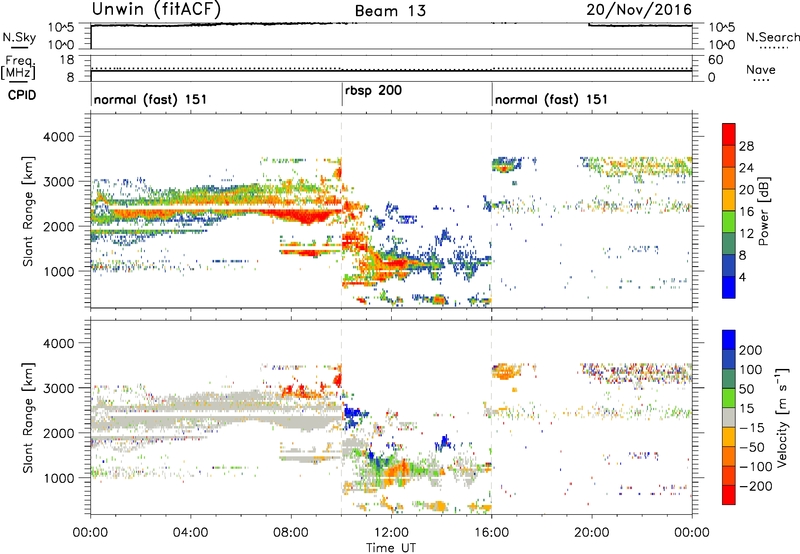This screenshot has height=554, width=800.
Task: Click 'normal (fast) 151' label at 16:00
Action: click(x=551, y=99)
